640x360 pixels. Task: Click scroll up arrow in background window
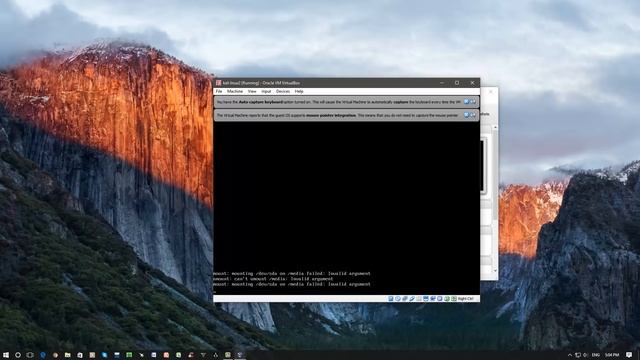[495, 128]
